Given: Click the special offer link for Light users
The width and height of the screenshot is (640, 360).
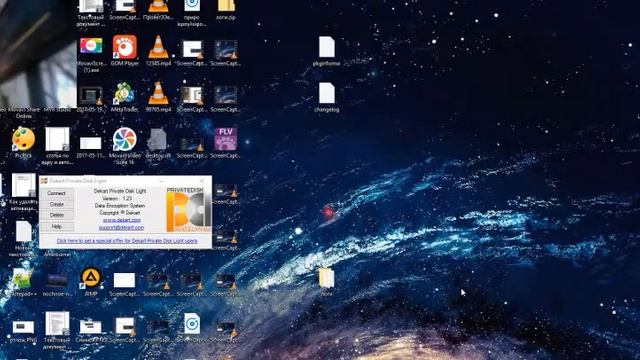Looking at the screenshot, I should (127, 241).
